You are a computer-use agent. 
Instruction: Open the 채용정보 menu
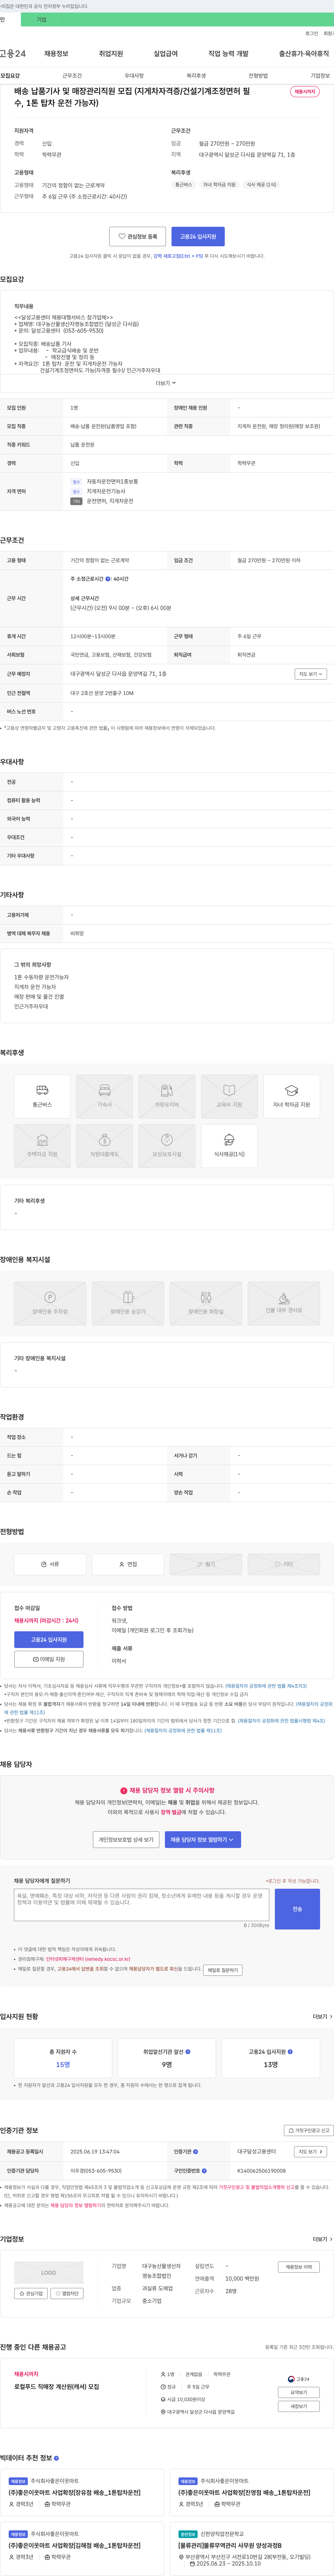[x=56, y=54]
